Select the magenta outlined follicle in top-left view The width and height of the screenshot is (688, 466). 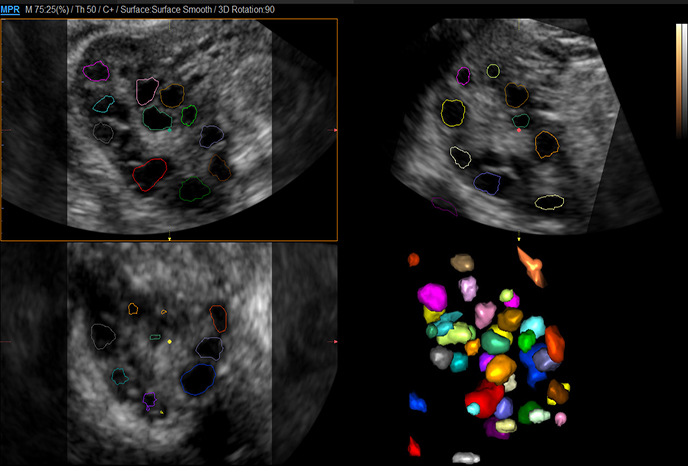96,71
